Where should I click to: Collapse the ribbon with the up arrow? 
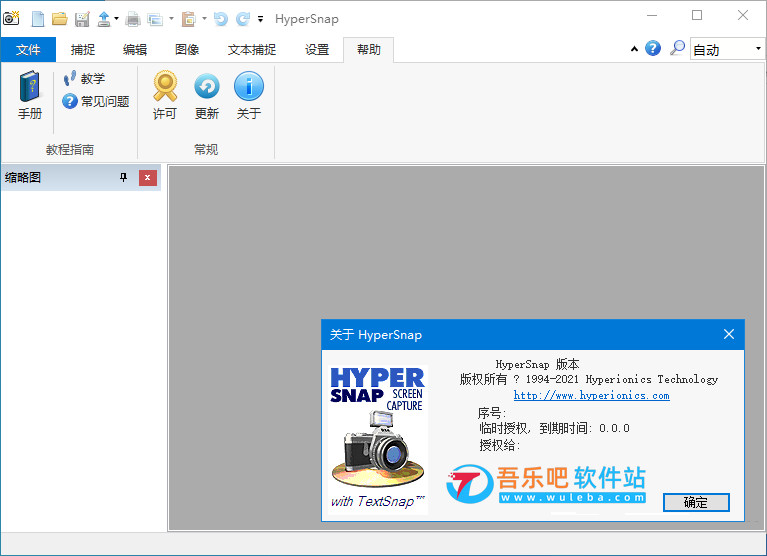tap(634, 49)
